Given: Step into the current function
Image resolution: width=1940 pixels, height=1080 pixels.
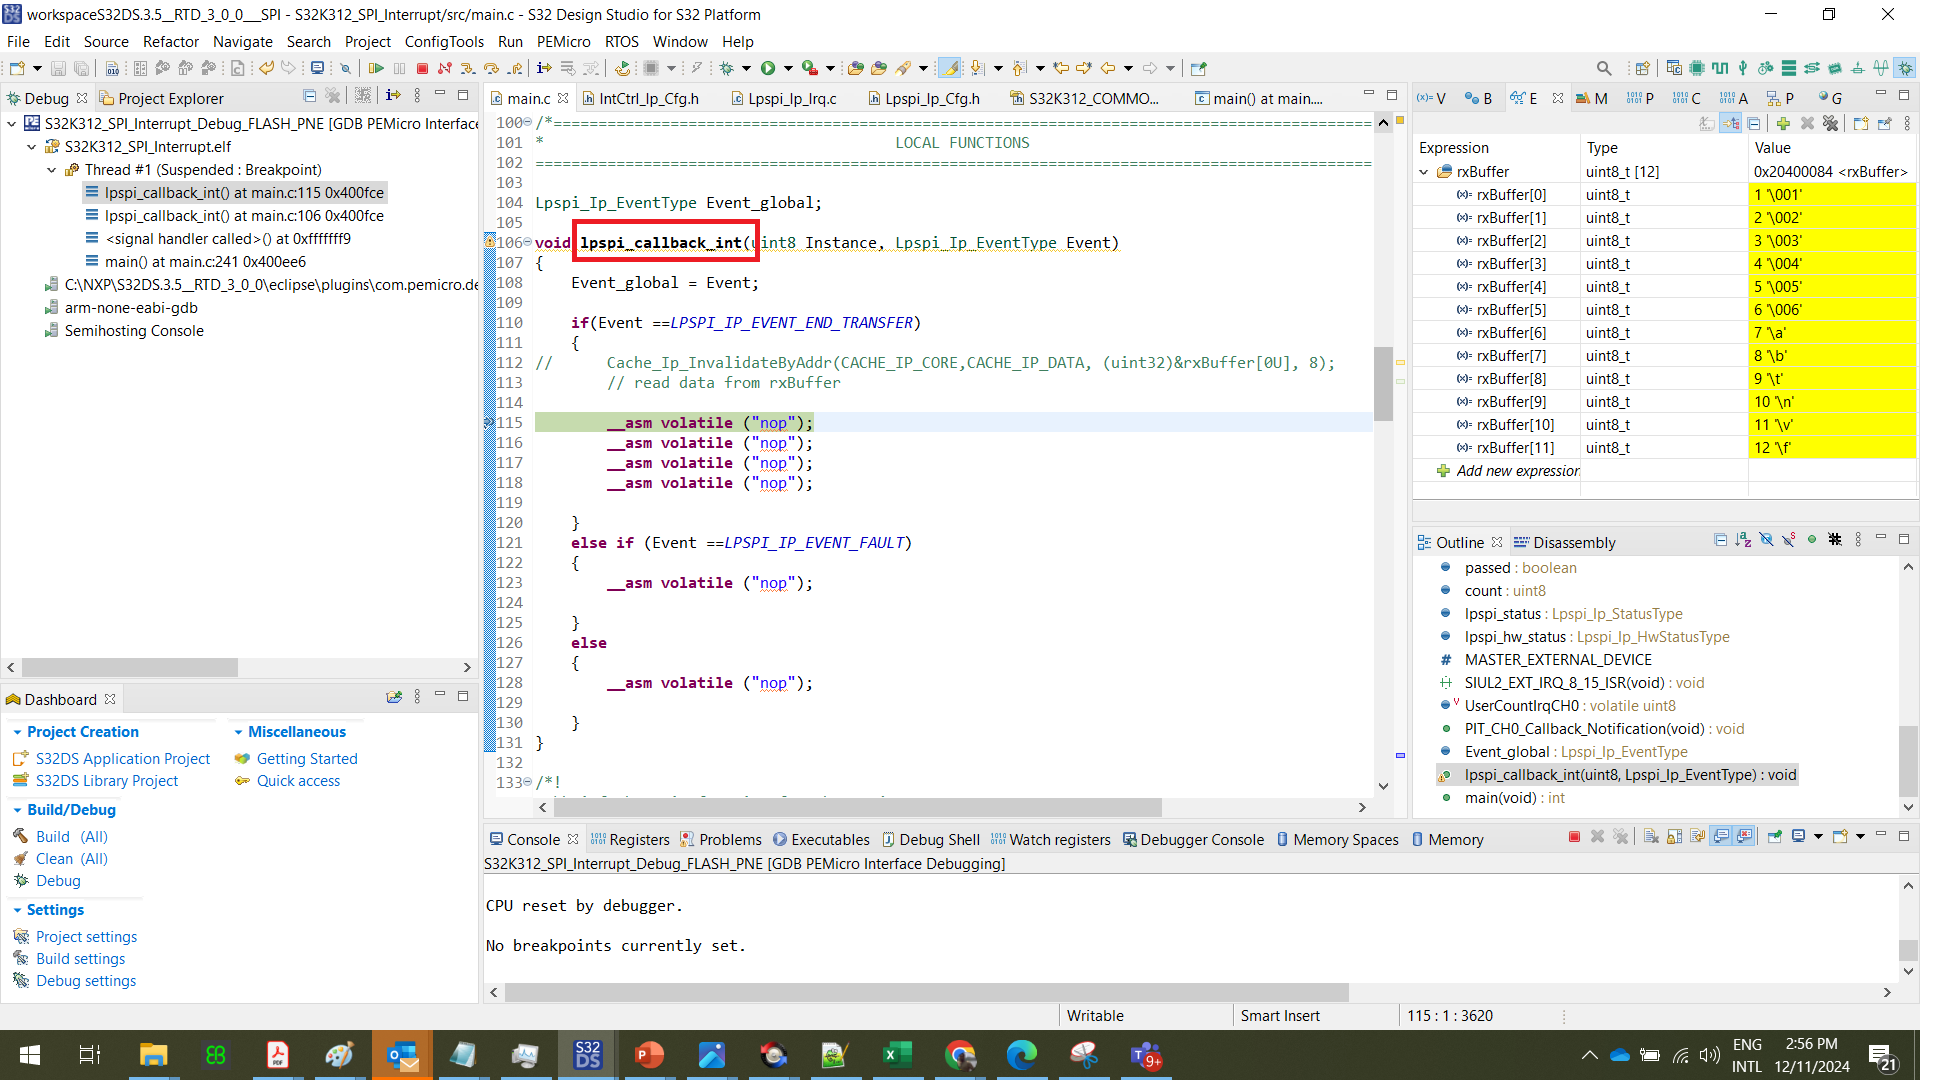Looking at the screenshot, I should 468,68.
